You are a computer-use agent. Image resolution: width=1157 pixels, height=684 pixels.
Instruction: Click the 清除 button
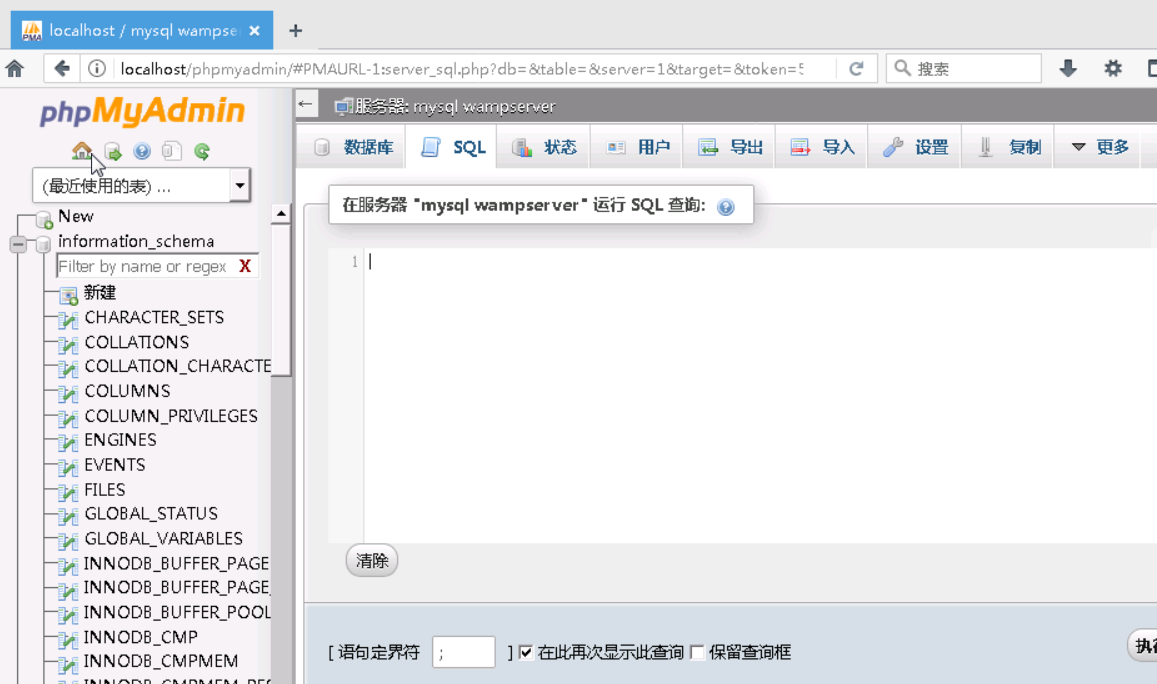[x=372, y=561]
